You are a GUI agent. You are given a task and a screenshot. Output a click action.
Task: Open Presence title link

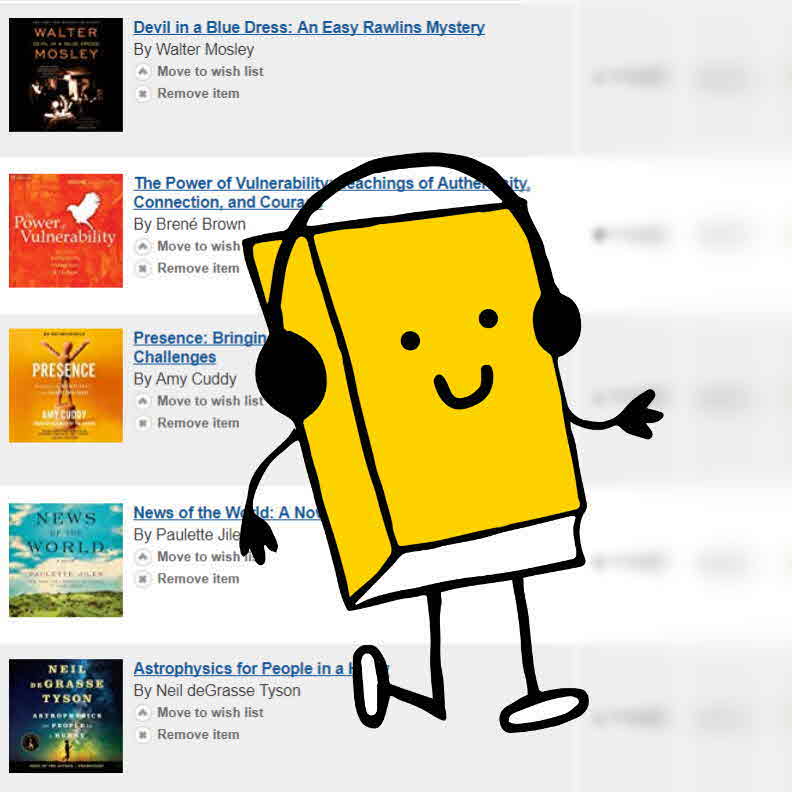pyautogui.click(x=201, y=347)
